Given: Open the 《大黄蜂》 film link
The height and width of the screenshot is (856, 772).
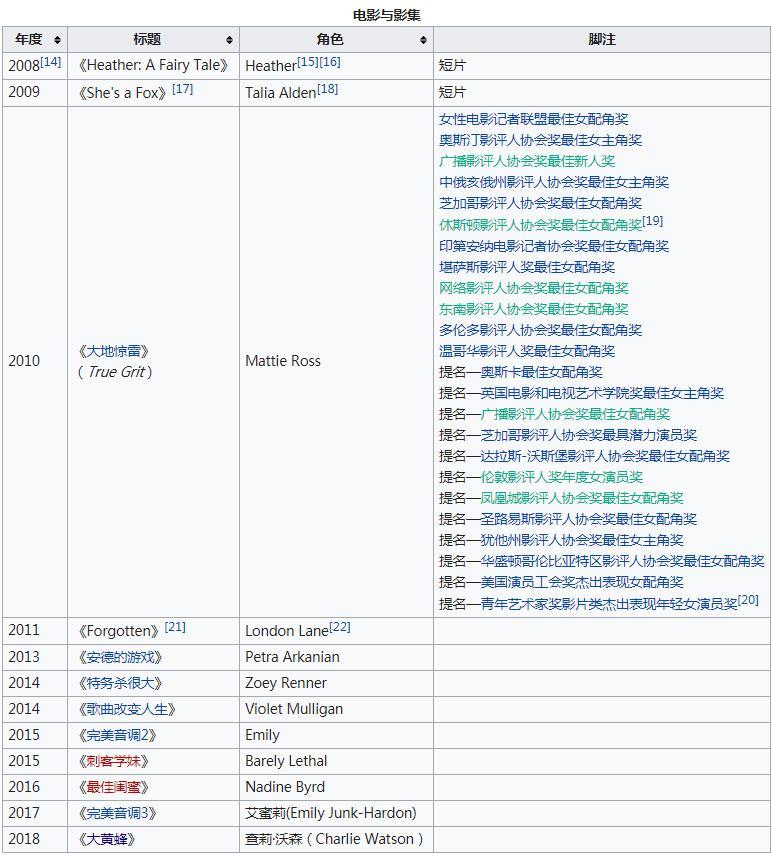Looking at the screenshot, I should coord(106,839).
